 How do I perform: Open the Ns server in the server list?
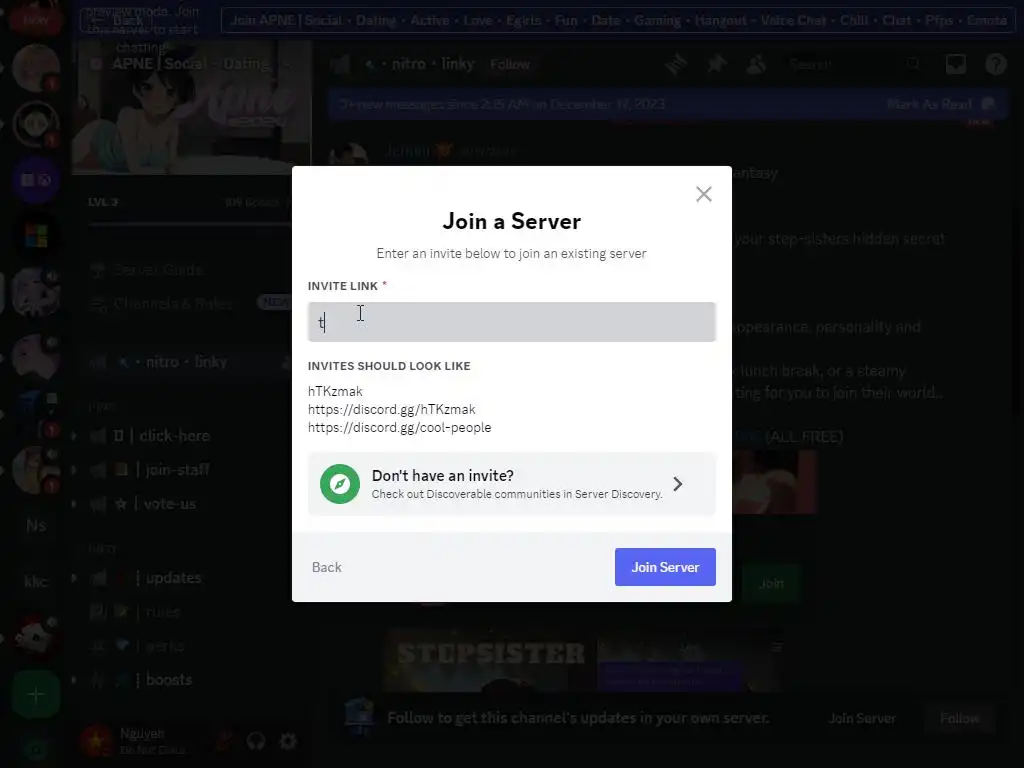(36, 526)
